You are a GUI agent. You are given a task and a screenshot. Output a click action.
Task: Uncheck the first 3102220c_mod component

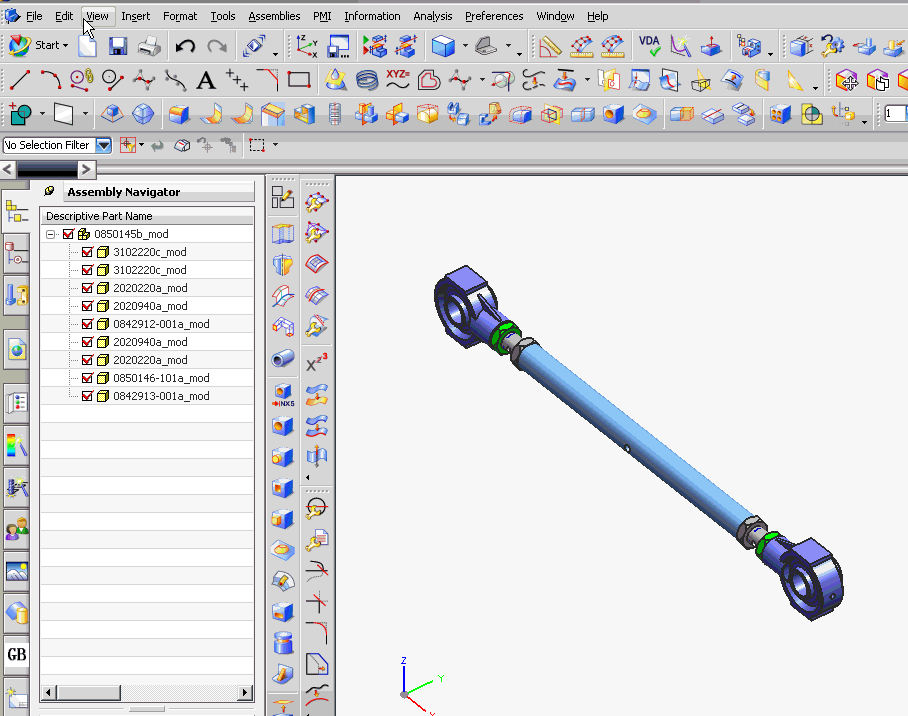coord(87,252)
